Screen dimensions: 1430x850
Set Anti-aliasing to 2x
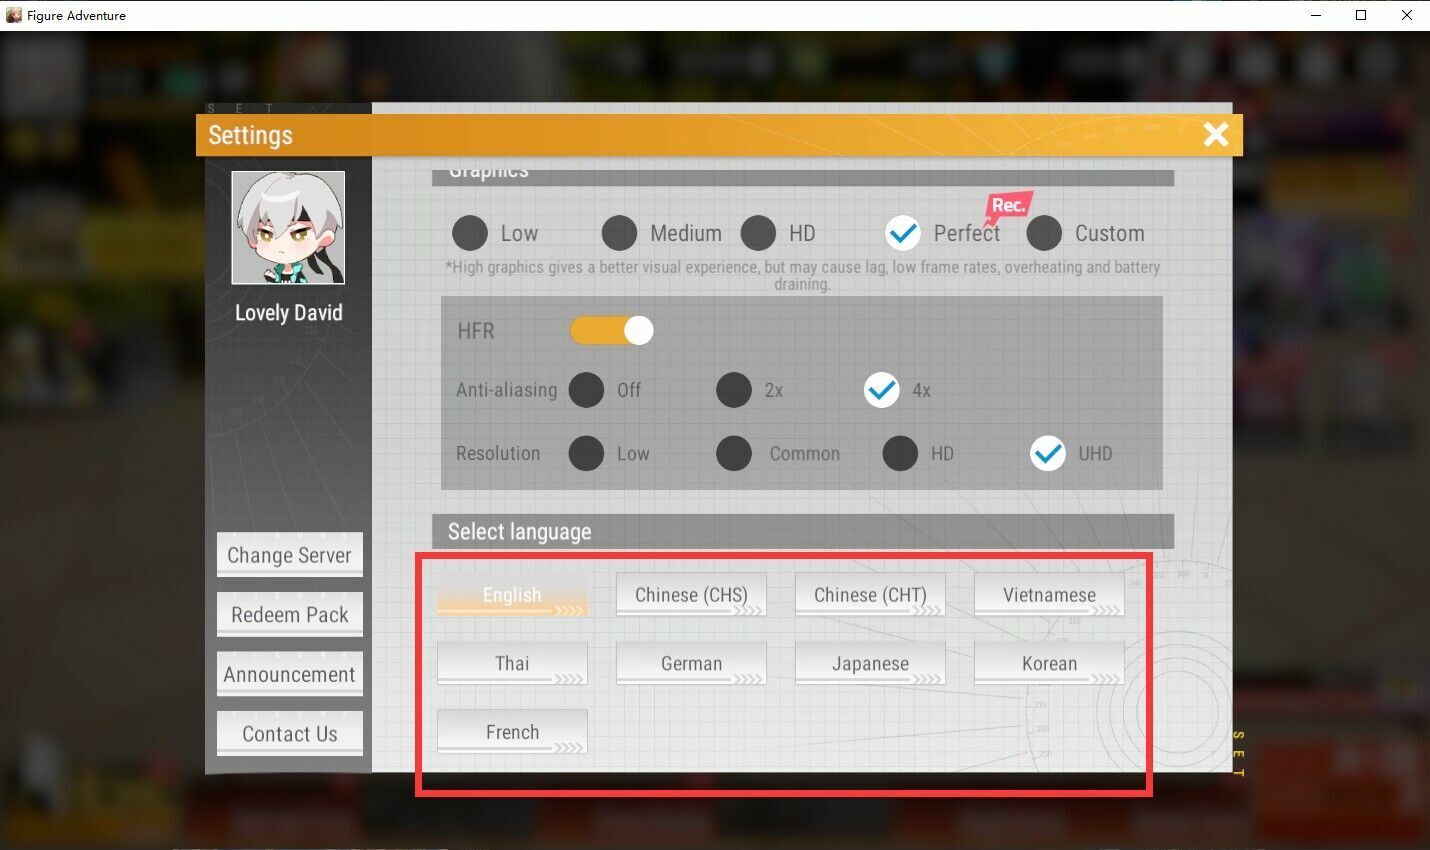(x=734, y=390)
